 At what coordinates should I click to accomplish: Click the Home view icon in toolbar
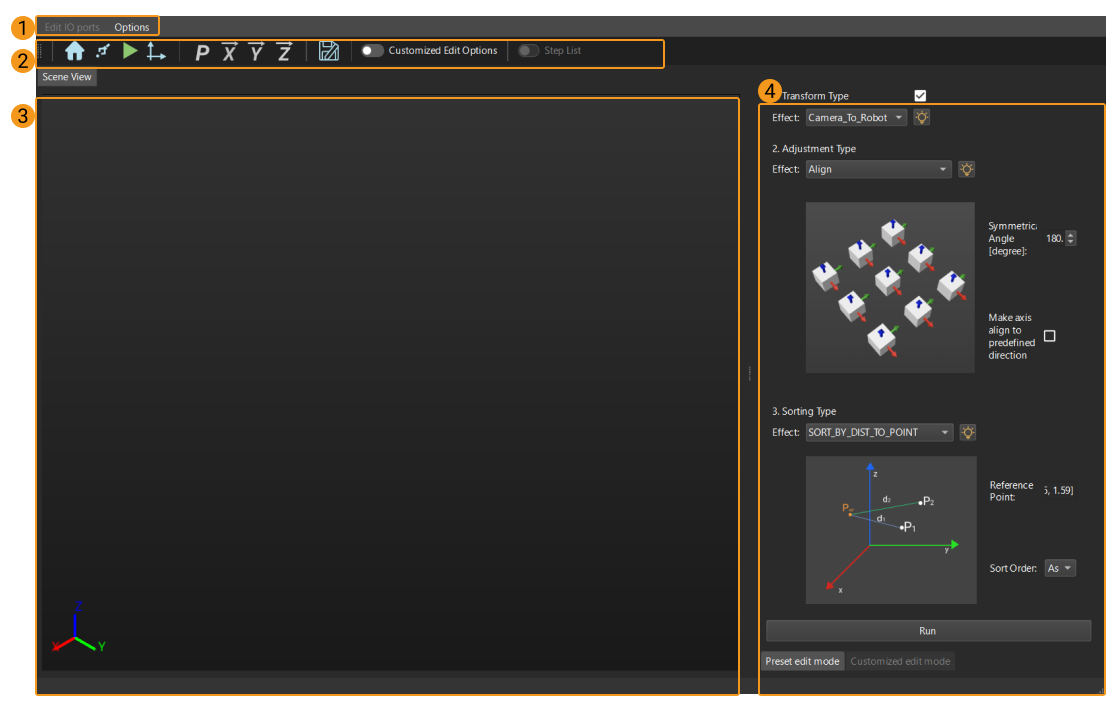click(74, 51)
